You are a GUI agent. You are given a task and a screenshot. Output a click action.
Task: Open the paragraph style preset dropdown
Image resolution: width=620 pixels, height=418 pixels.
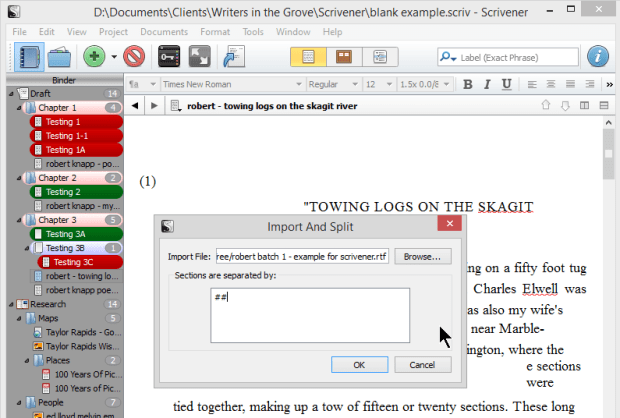(x=142, y=84)
